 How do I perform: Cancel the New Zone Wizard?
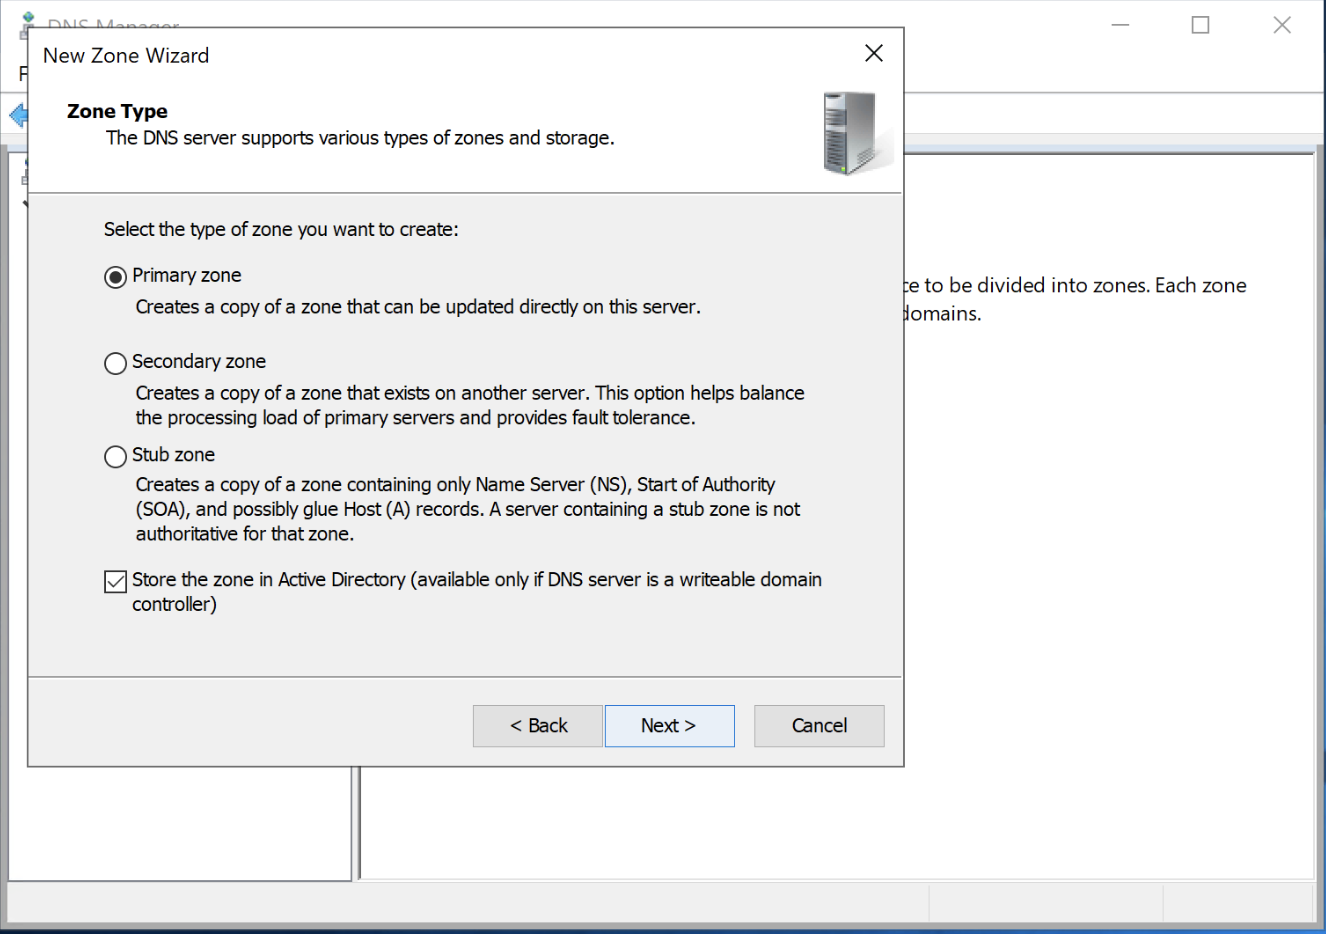pos(819,726)
